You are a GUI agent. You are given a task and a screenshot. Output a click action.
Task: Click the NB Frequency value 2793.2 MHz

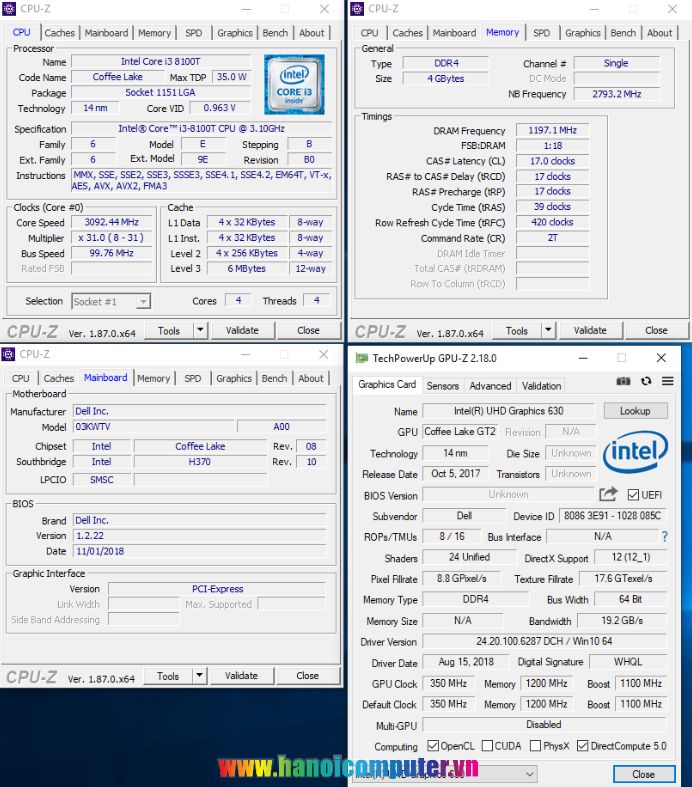(x=617, y=94)
